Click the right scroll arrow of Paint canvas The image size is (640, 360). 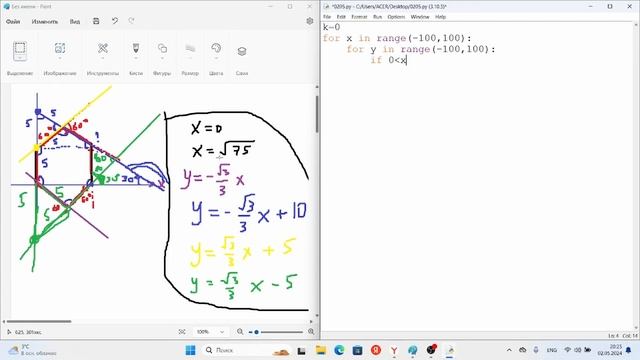coord(311,322)
